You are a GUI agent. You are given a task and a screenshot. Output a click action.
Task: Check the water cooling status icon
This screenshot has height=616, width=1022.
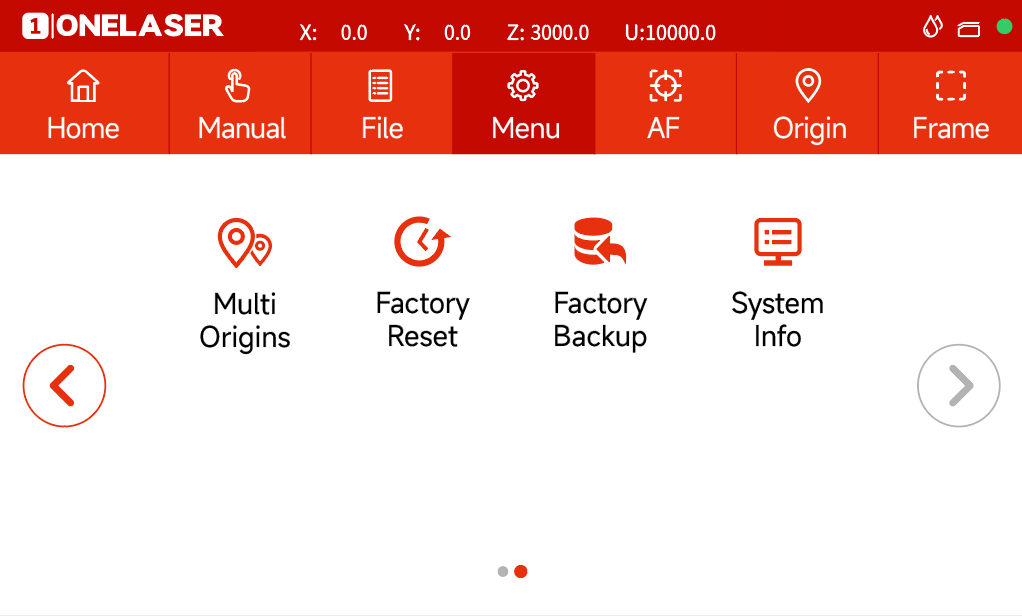(x=931, y=28)
